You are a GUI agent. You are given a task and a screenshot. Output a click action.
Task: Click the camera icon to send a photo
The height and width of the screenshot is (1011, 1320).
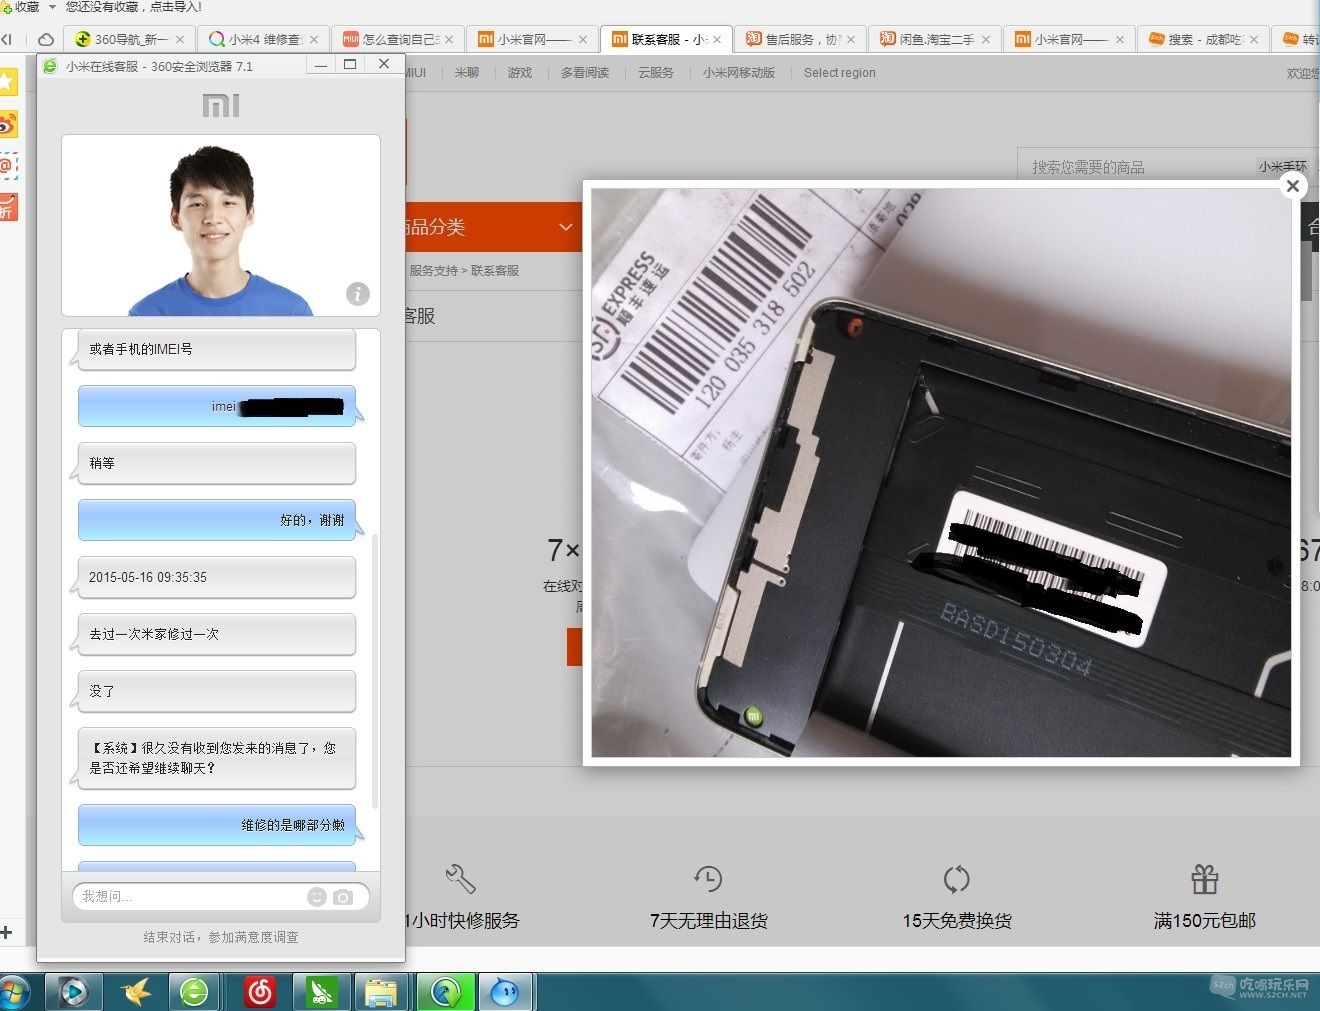(343, 897)
